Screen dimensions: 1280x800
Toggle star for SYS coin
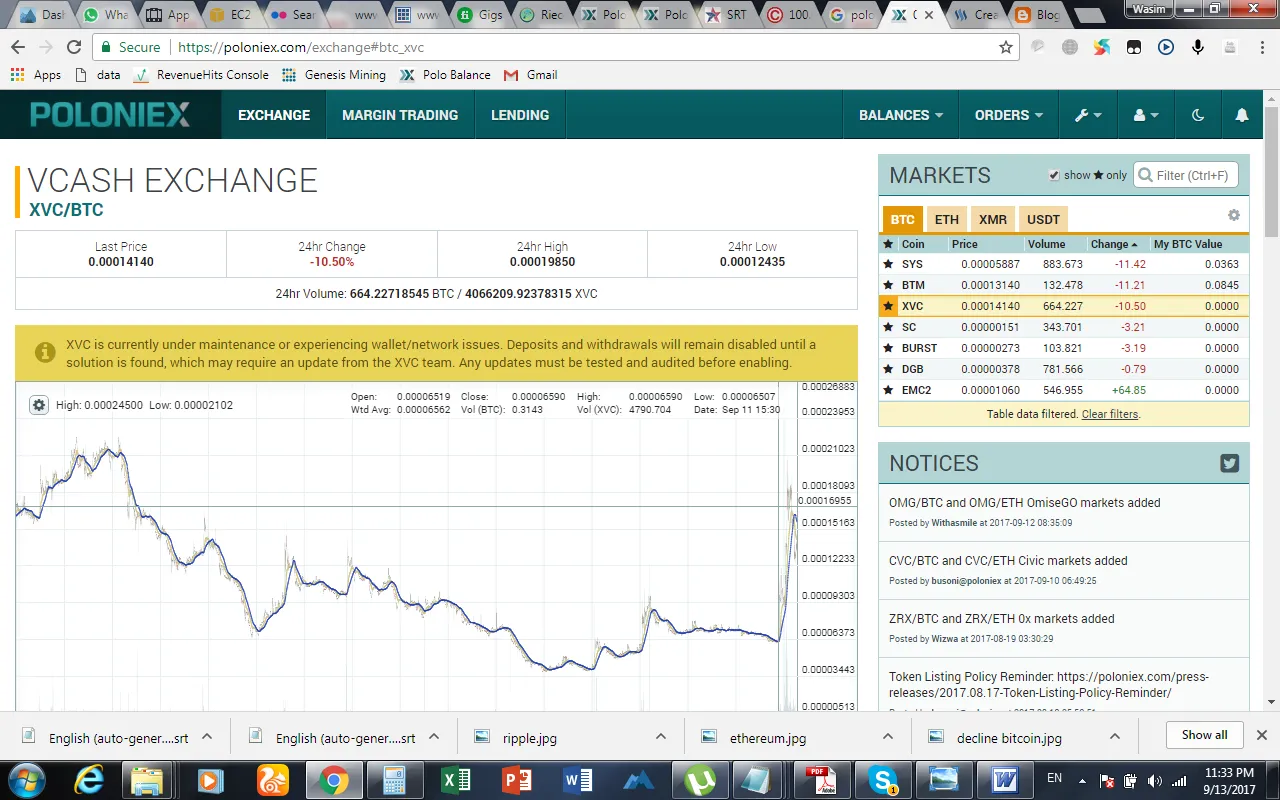(888, 264)
